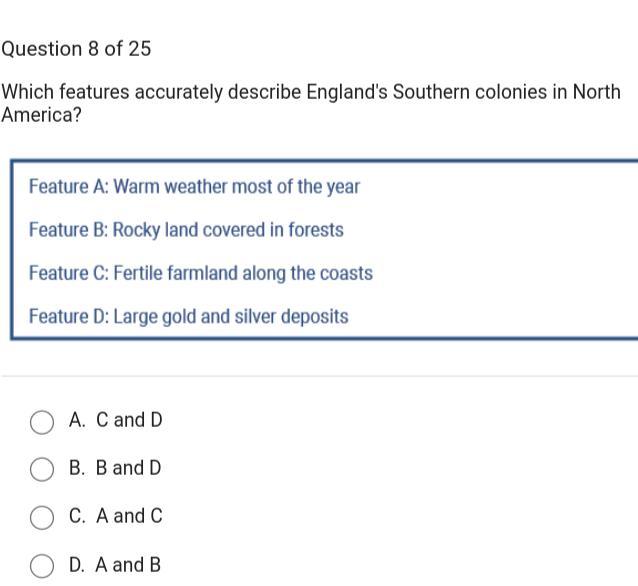This screenshot has height=586, width=638.
Task: Click Feature B: Rocky land line
Action: [186, 230]
